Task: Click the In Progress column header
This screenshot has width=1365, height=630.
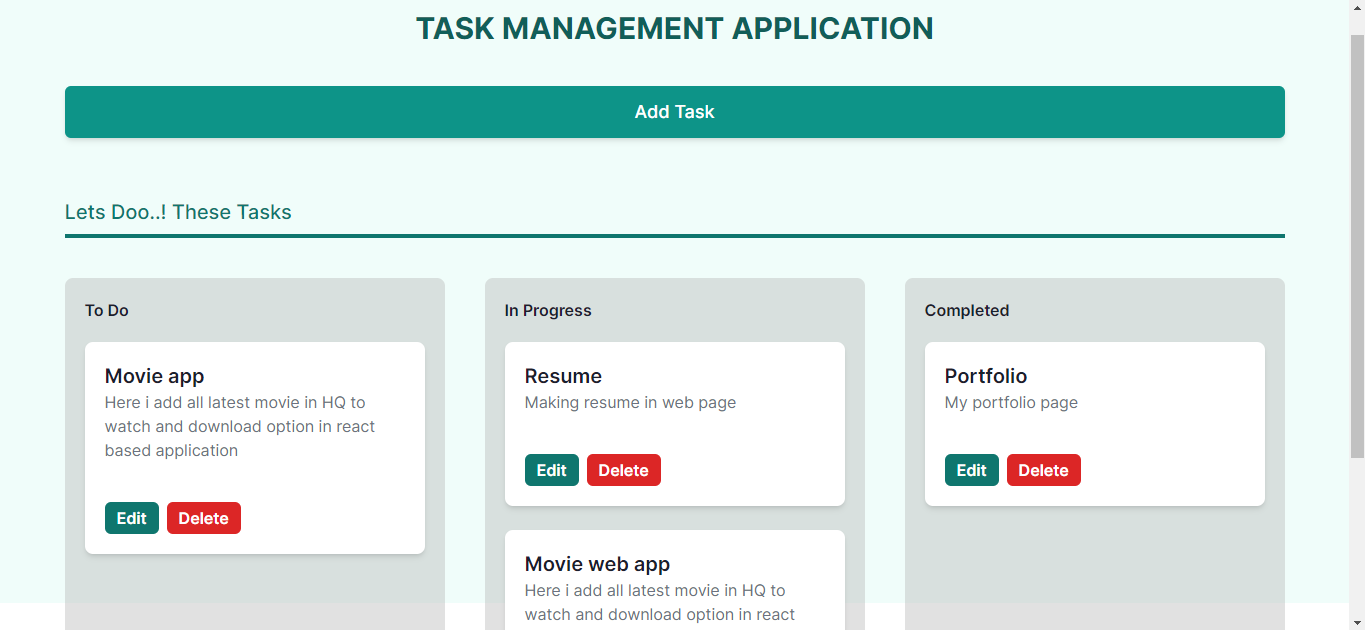Action: pyautogui.click(x=548, y=310)
